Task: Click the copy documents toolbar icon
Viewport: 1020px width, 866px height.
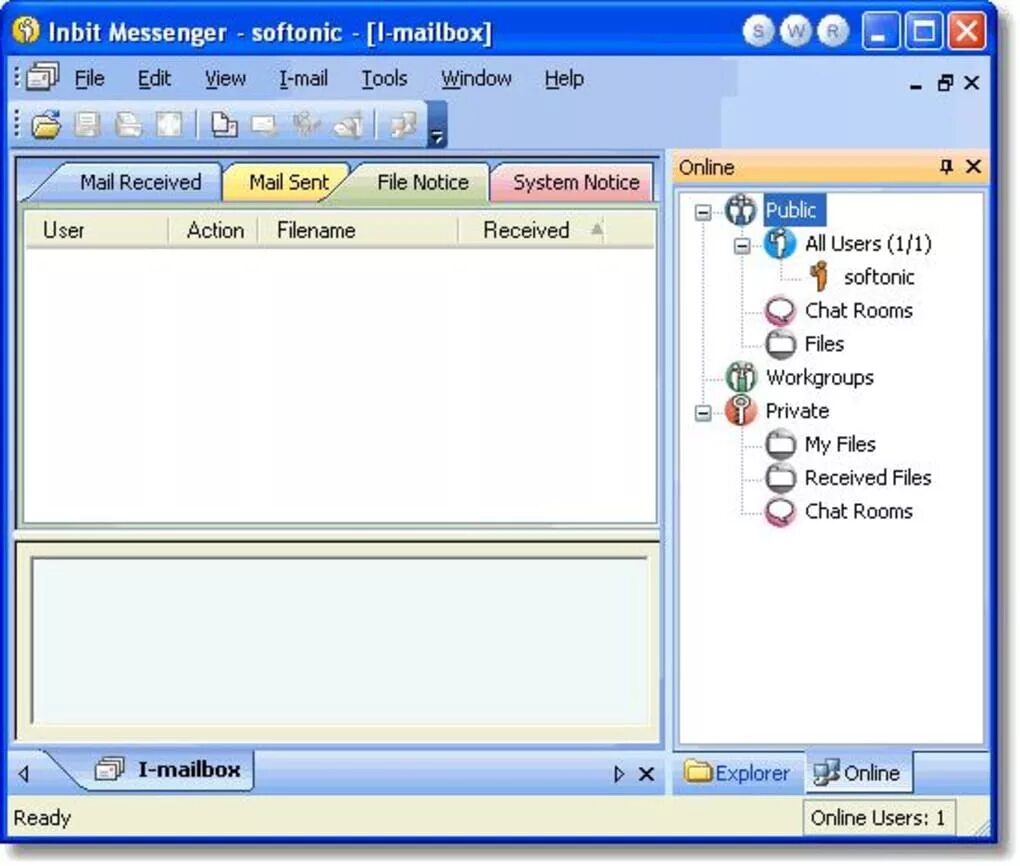Action: pyautogui.click(x=224, y=124)
